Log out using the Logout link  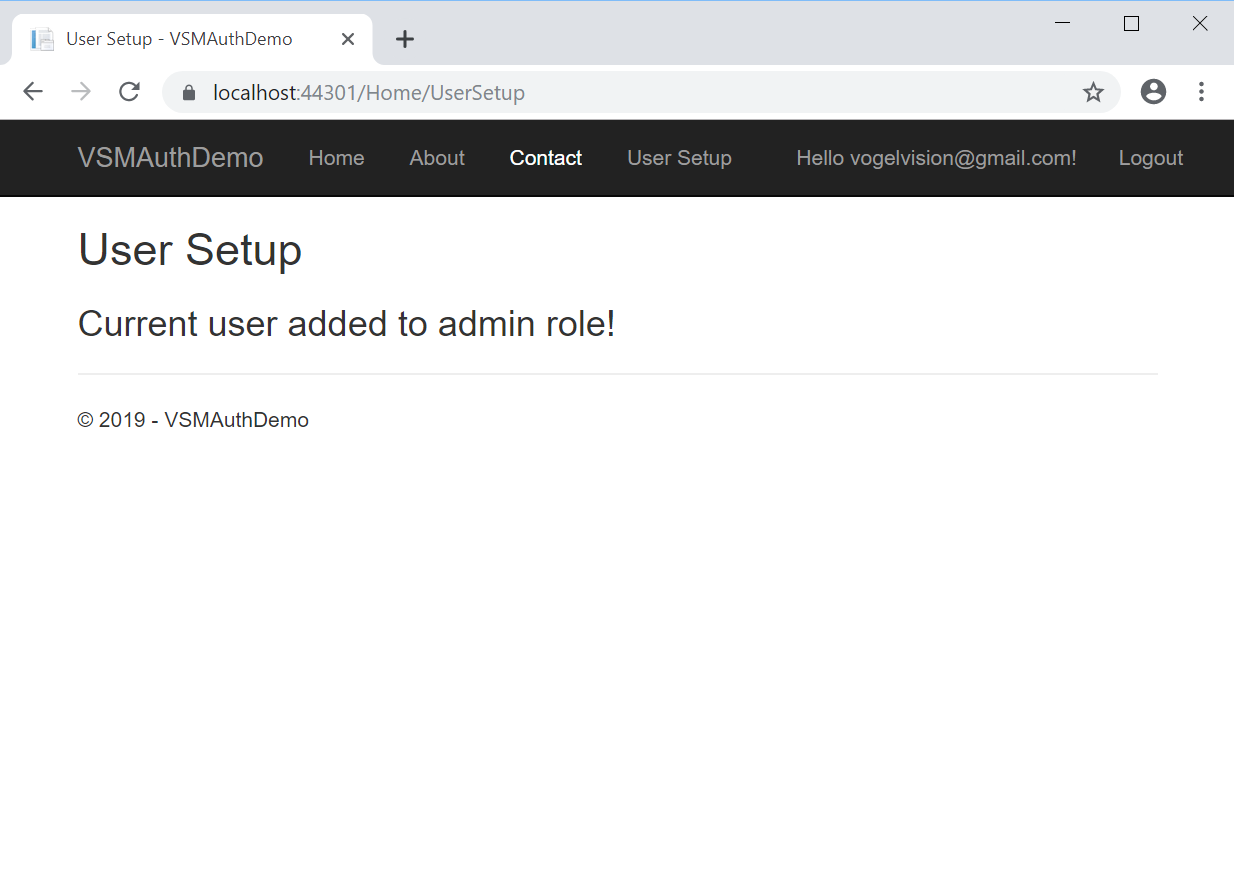tap(1150, 158)
